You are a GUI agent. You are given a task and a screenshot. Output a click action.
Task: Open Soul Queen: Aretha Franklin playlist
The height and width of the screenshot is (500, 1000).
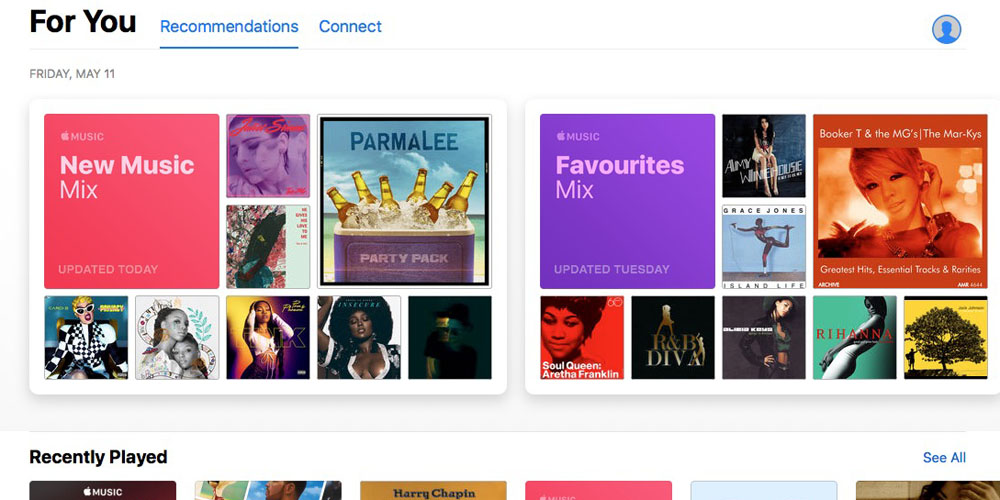point(582,337)
